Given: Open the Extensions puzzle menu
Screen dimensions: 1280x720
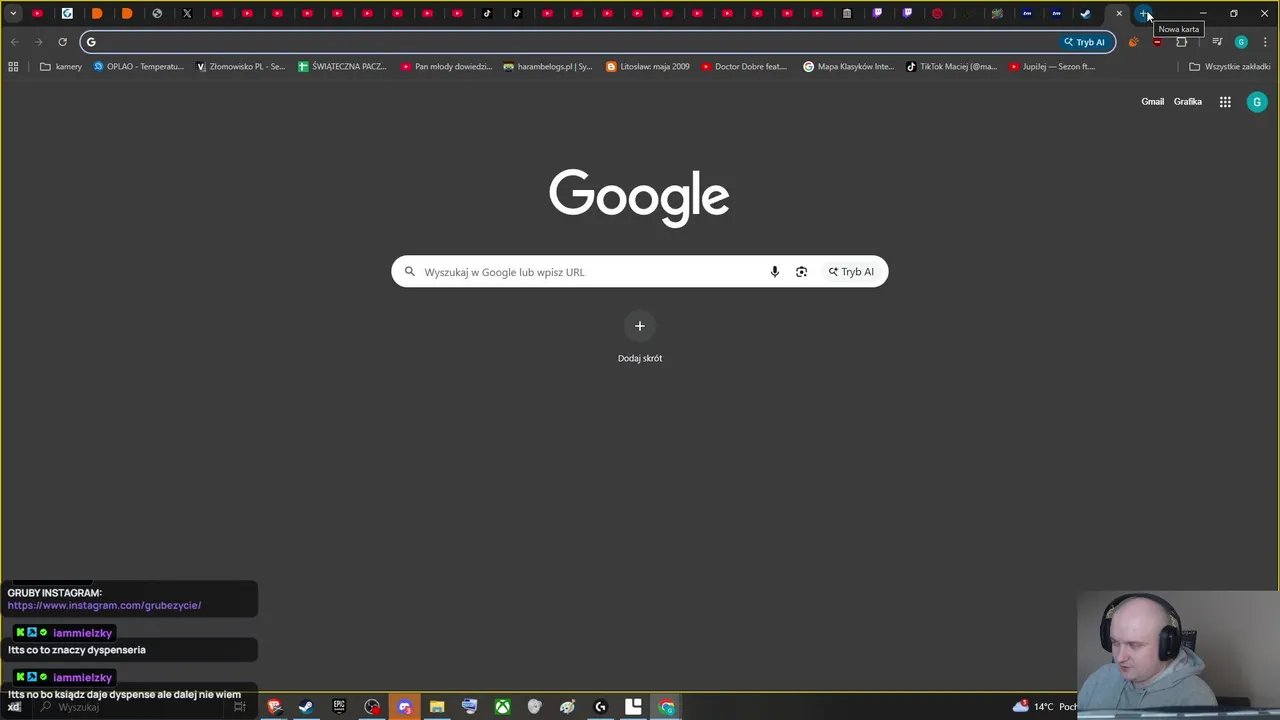Looking at the screenshot, I should [x=1182, y=42].
